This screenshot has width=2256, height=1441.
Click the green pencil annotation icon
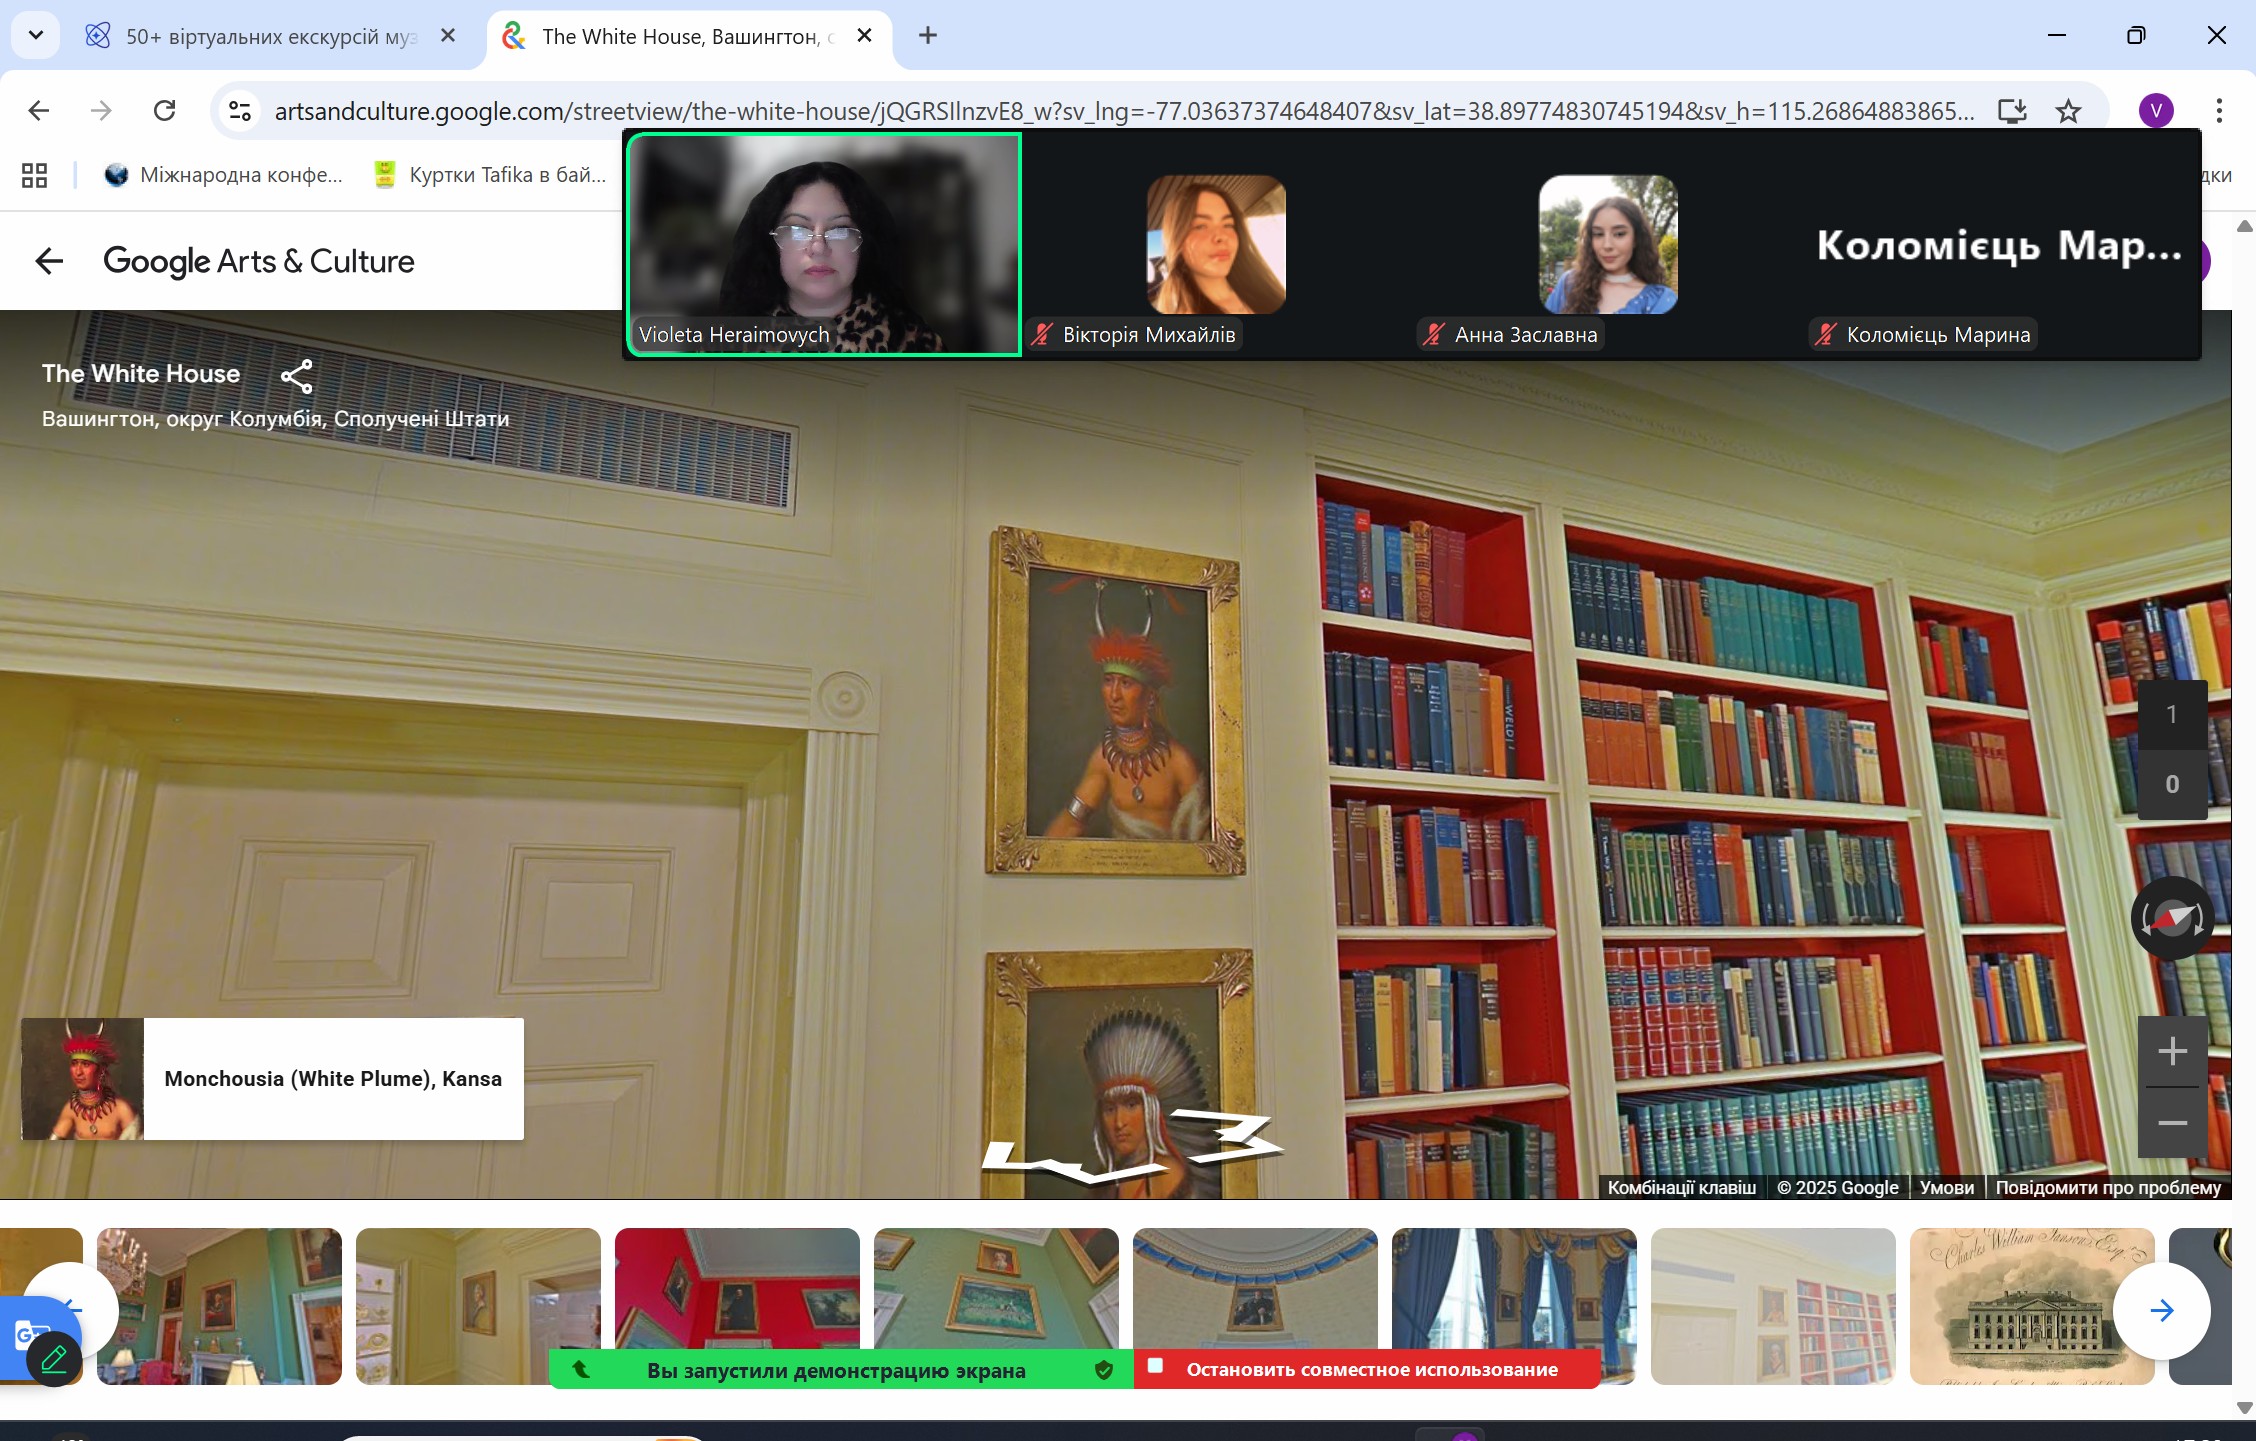[54, 1358]
